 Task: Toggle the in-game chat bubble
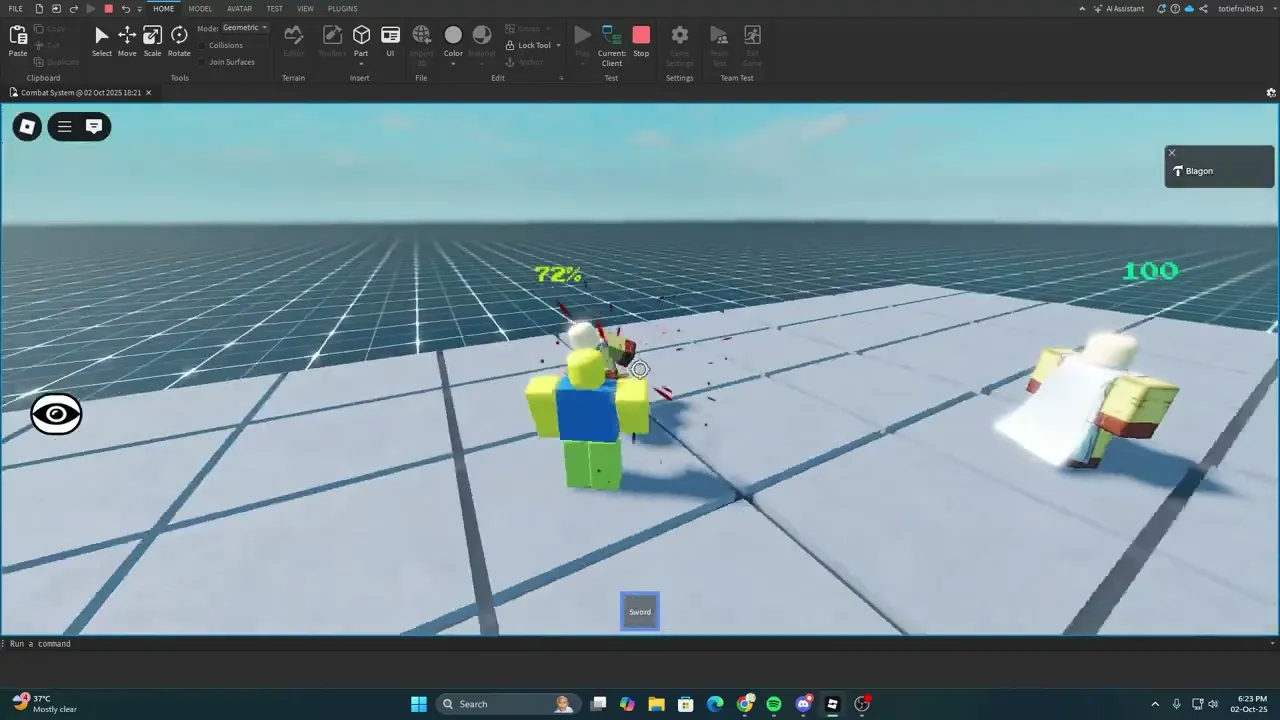tap(94, 127)
